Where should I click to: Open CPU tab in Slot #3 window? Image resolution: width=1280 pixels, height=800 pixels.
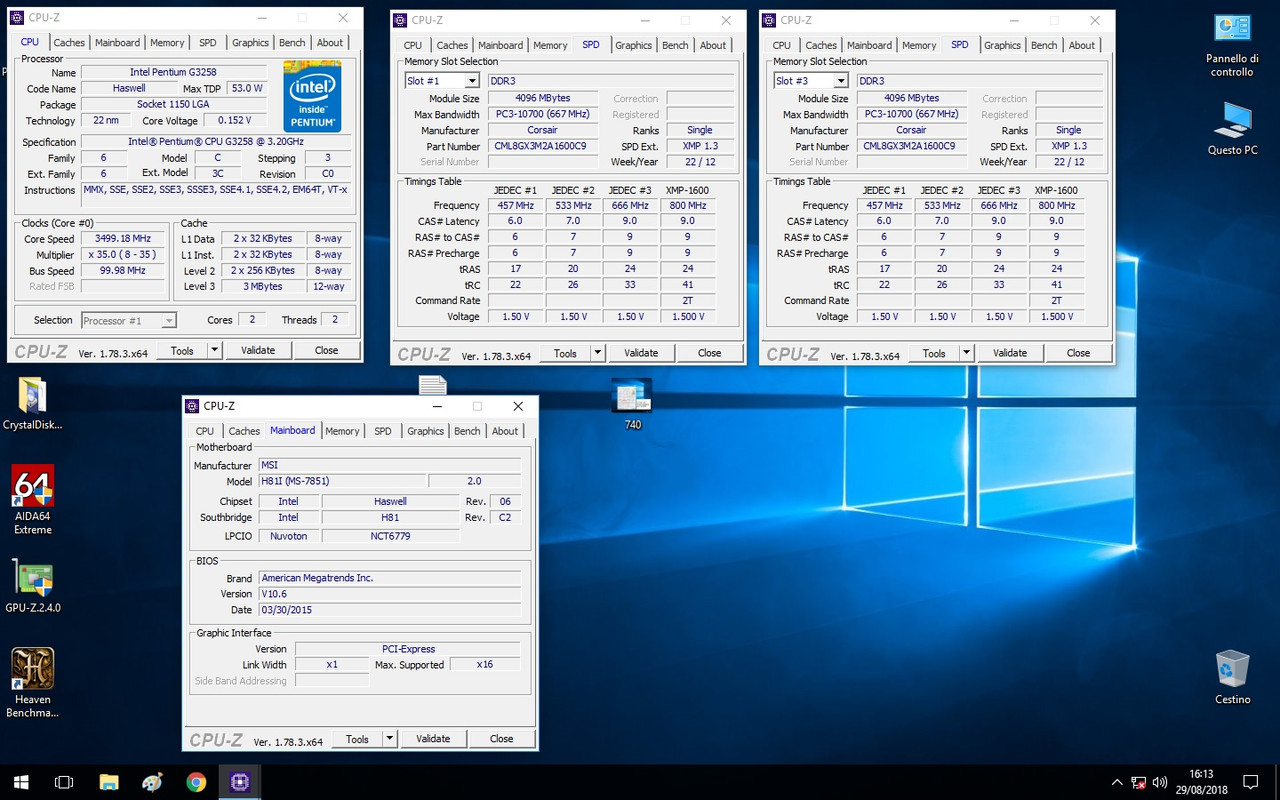pyautogui.click(x=782, y=46)
